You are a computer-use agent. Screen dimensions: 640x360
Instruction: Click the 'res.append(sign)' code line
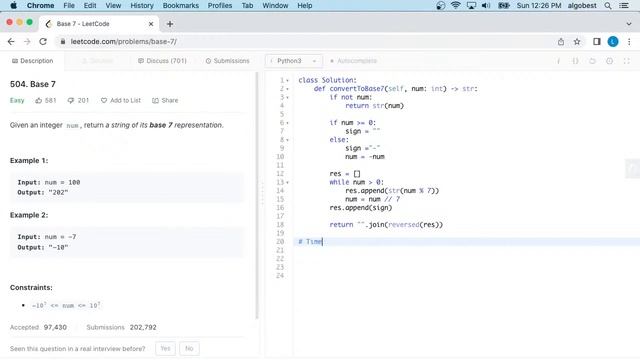[x=361, y=208]
